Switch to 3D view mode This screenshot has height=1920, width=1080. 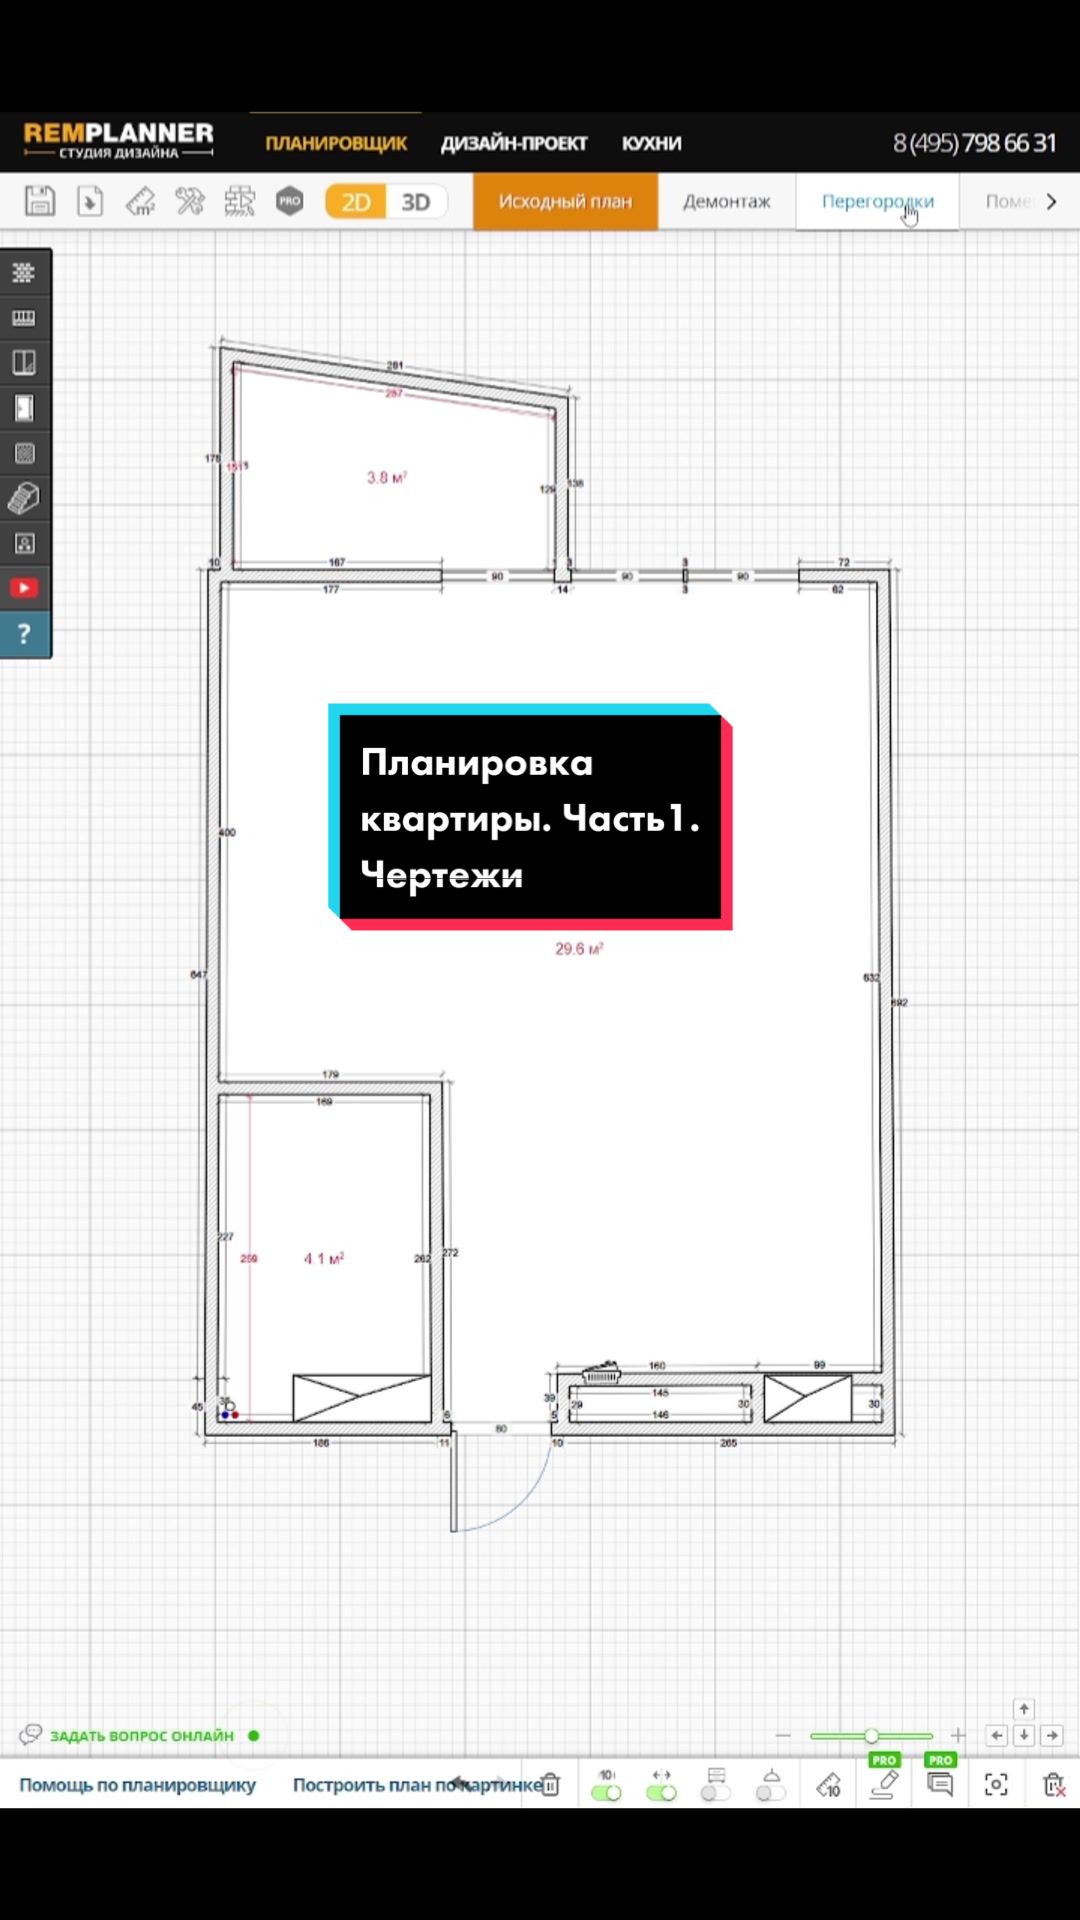416,202
